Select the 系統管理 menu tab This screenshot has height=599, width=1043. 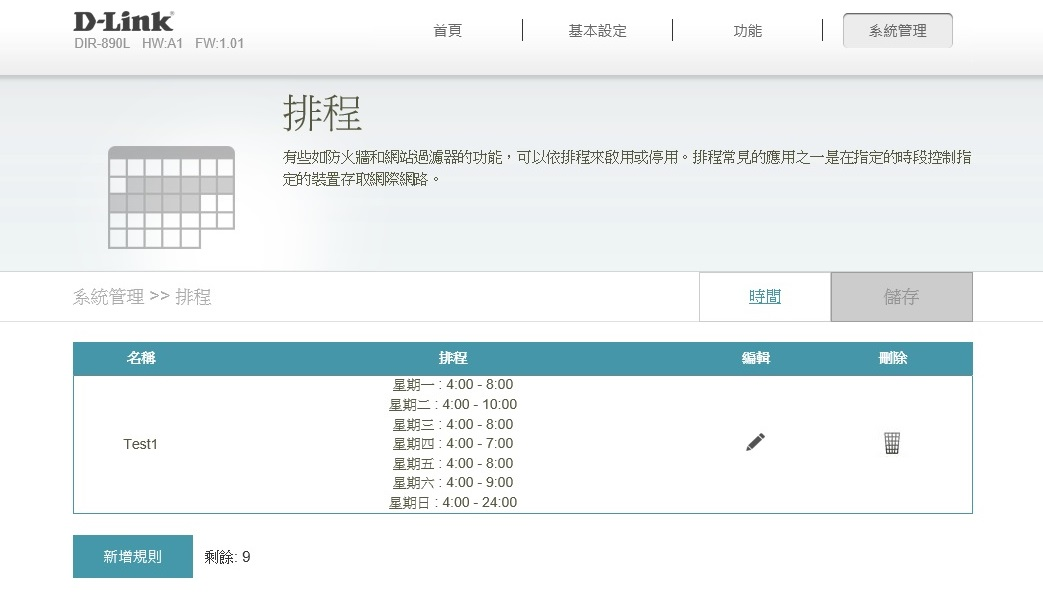(897, 31)
